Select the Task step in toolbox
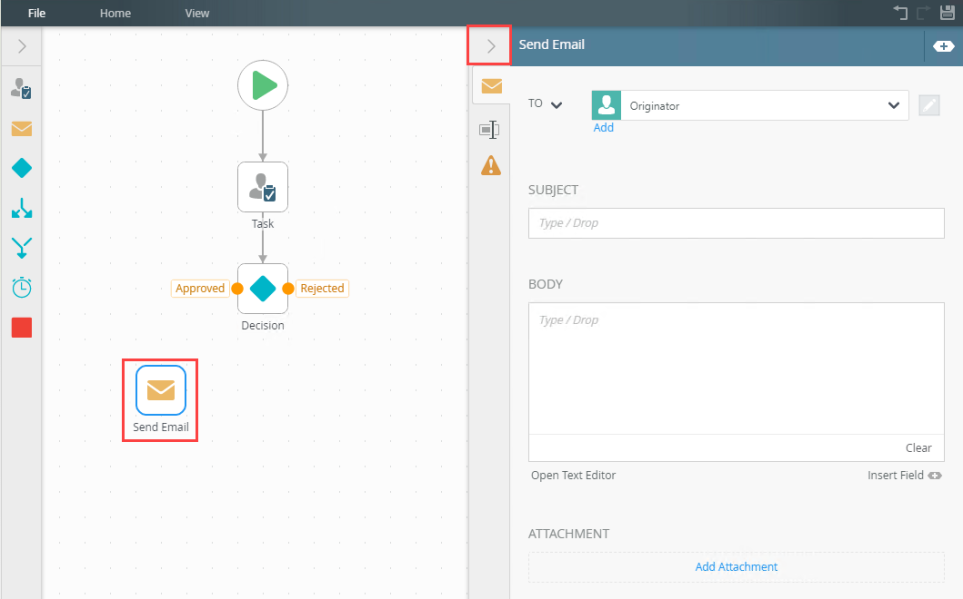The width and height of the screenshot is (963, 599). click(21, 89)
